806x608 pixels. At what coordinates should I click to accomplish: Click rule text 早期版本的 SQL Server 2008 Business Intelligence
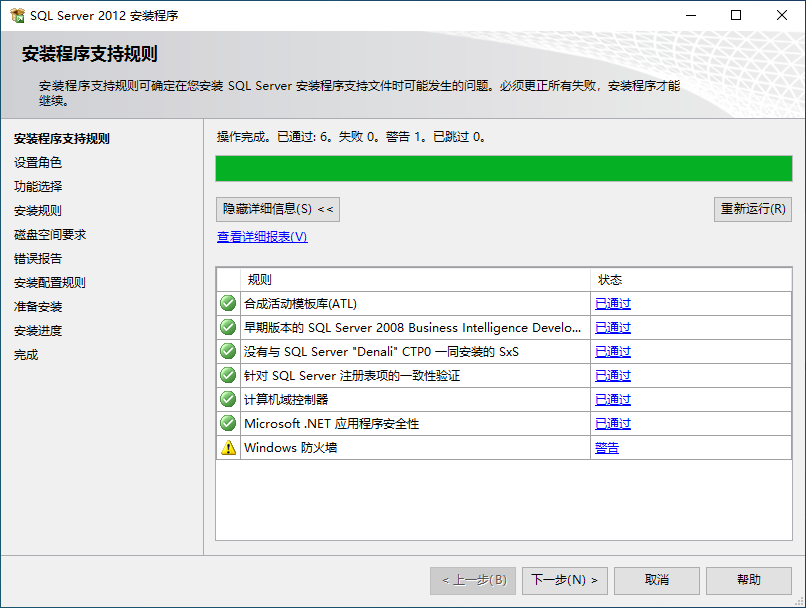coord(413,328)
